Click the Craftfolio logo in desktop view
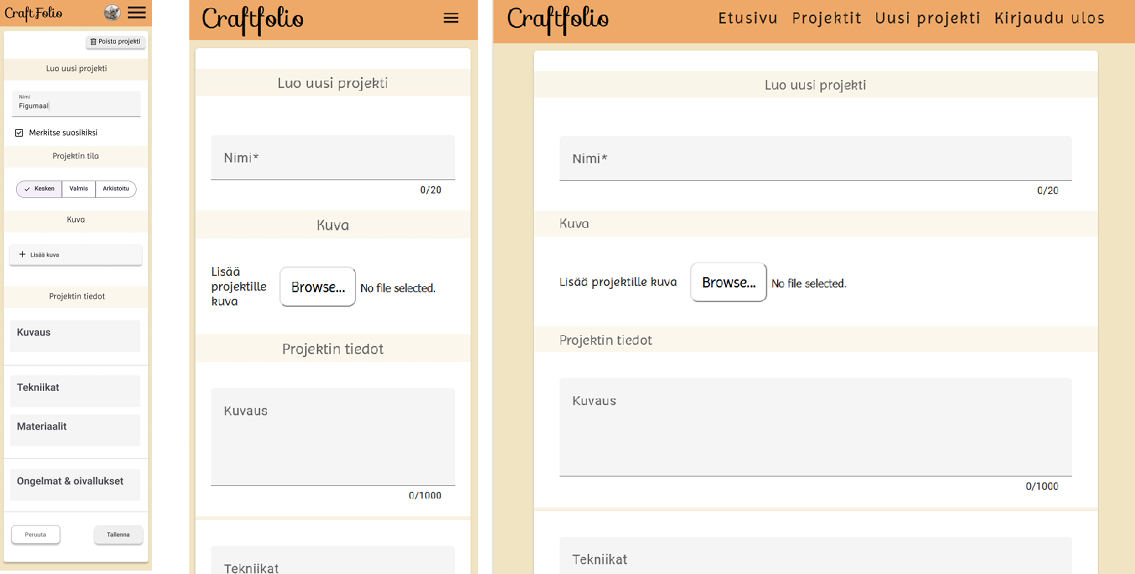Screen dimensions: 1135x574 pos(557,19)
